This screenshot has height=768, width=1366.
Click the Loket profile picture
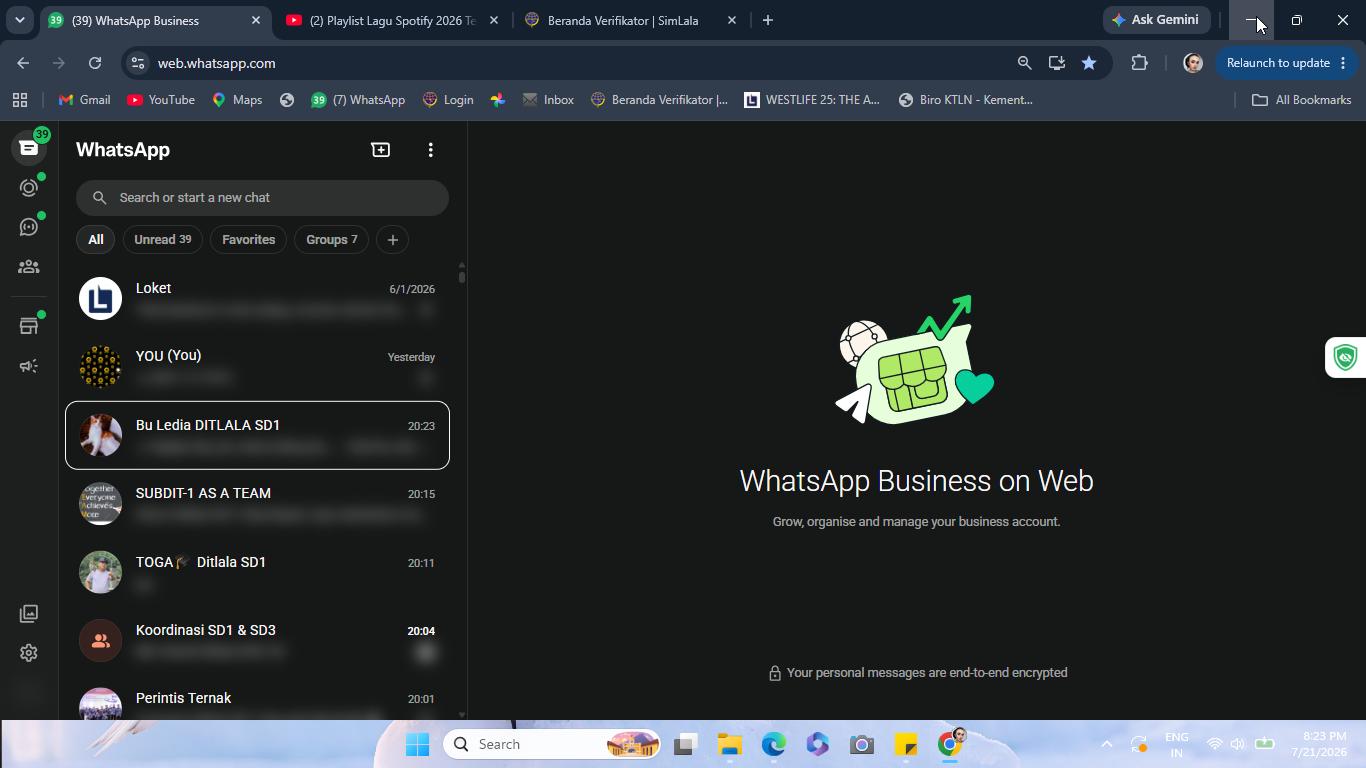pos(100,299)
